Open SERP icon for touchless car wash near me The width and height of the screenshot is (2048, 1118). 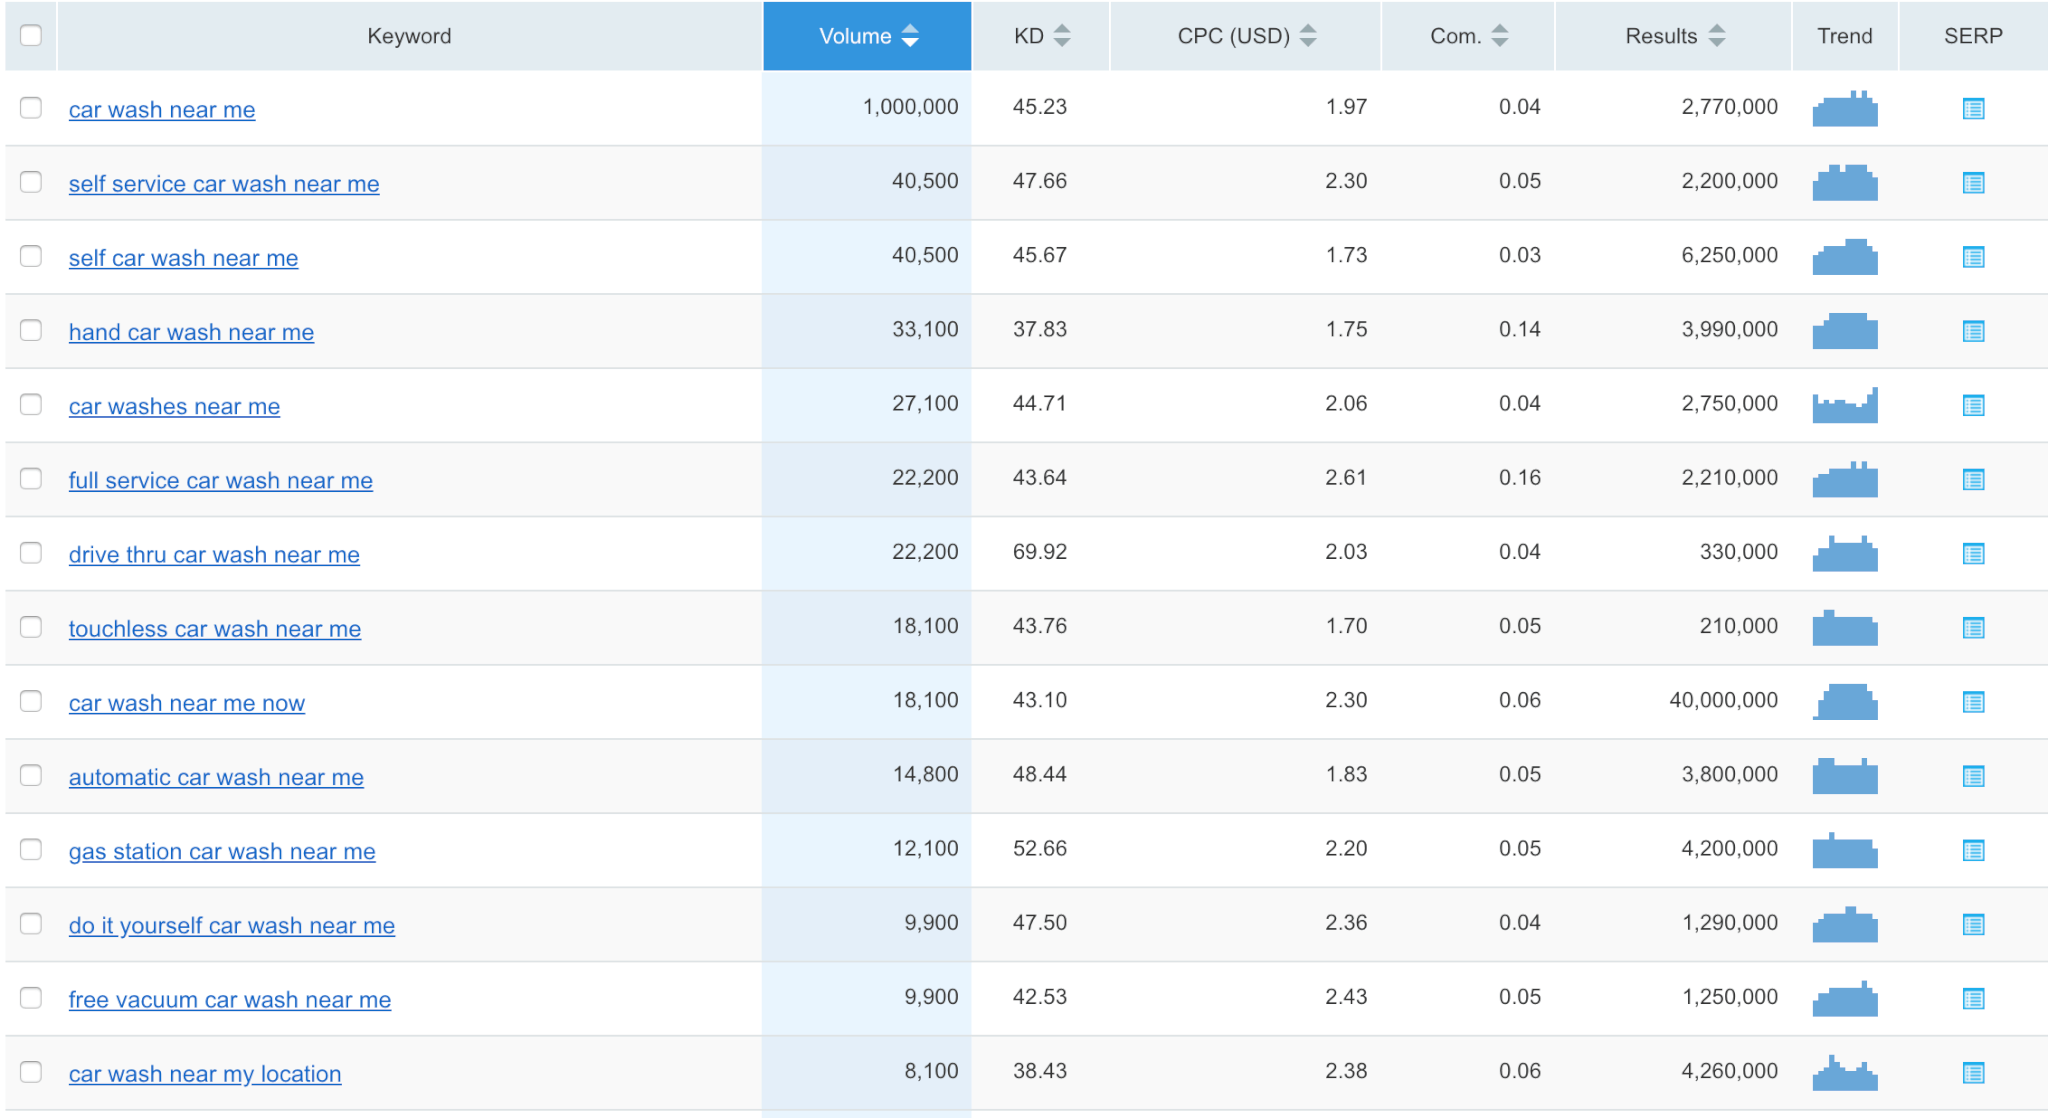tap(1974, 628)
